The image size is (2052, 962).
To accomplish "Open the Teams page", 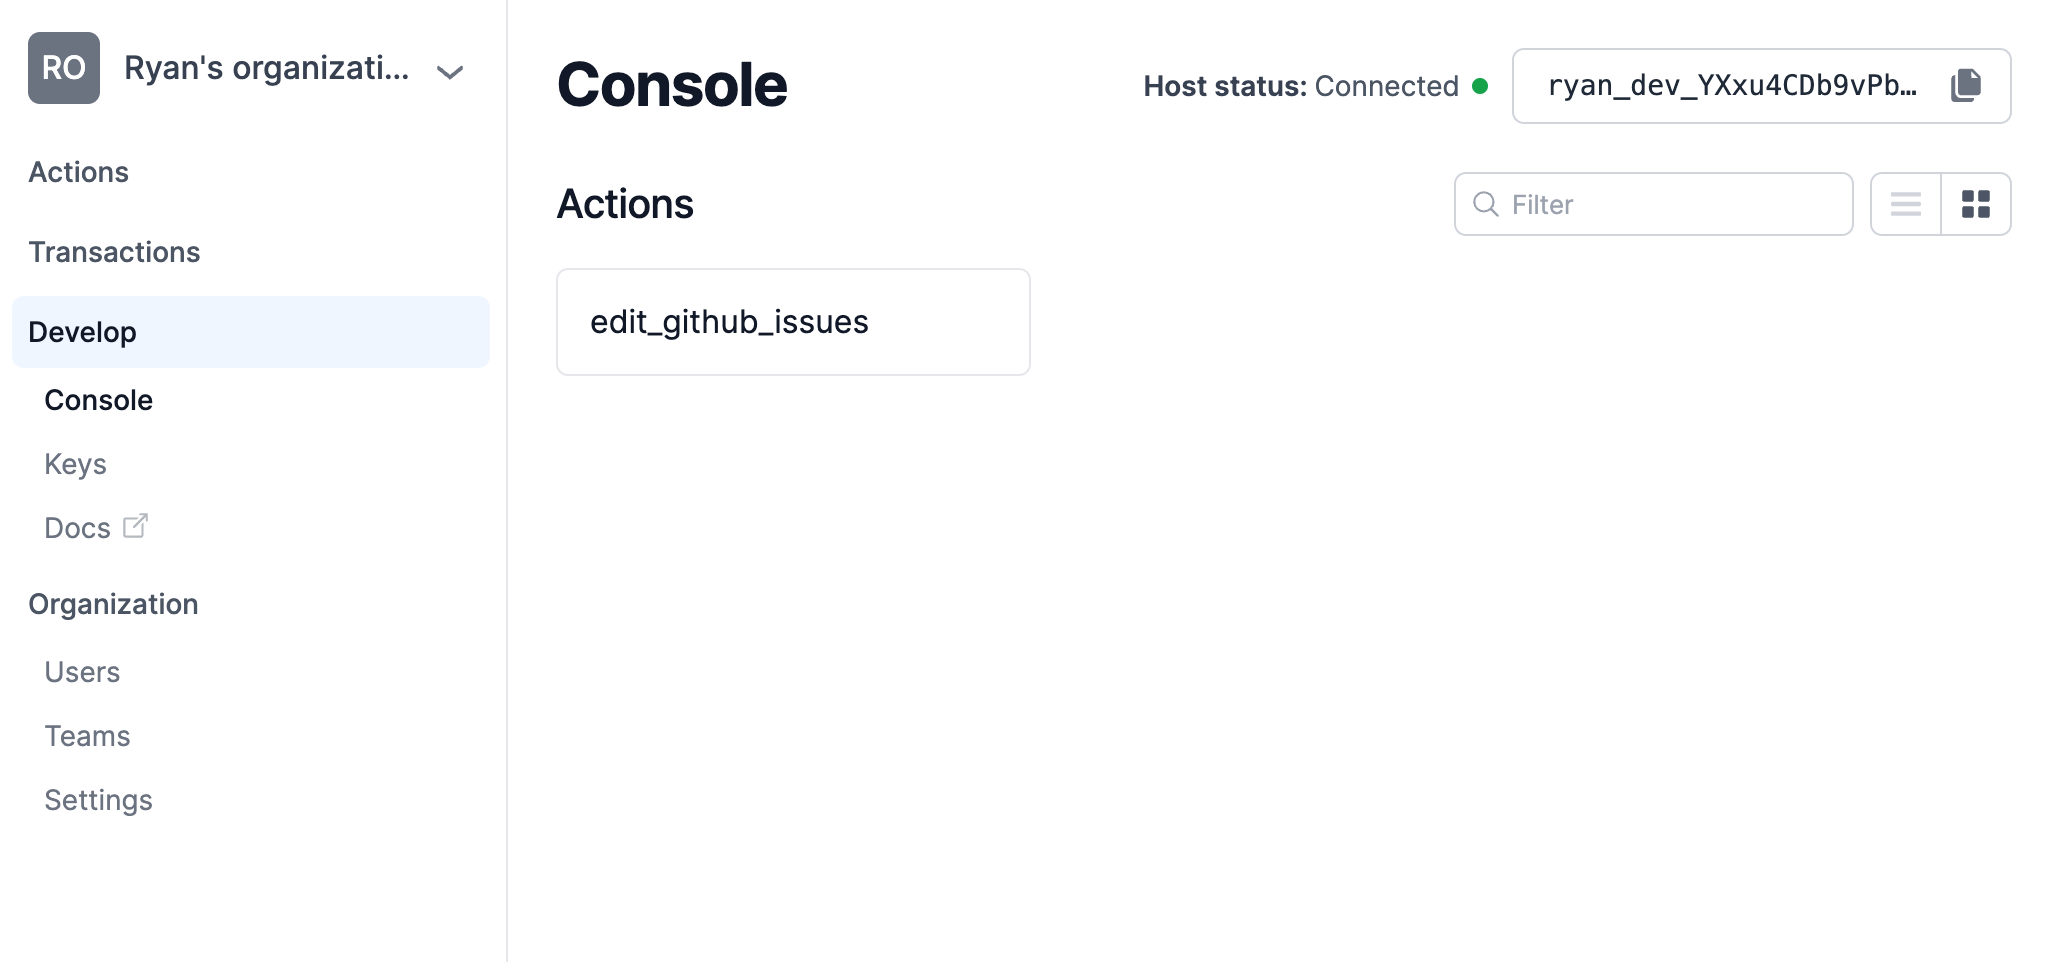I will pos(87,736).
